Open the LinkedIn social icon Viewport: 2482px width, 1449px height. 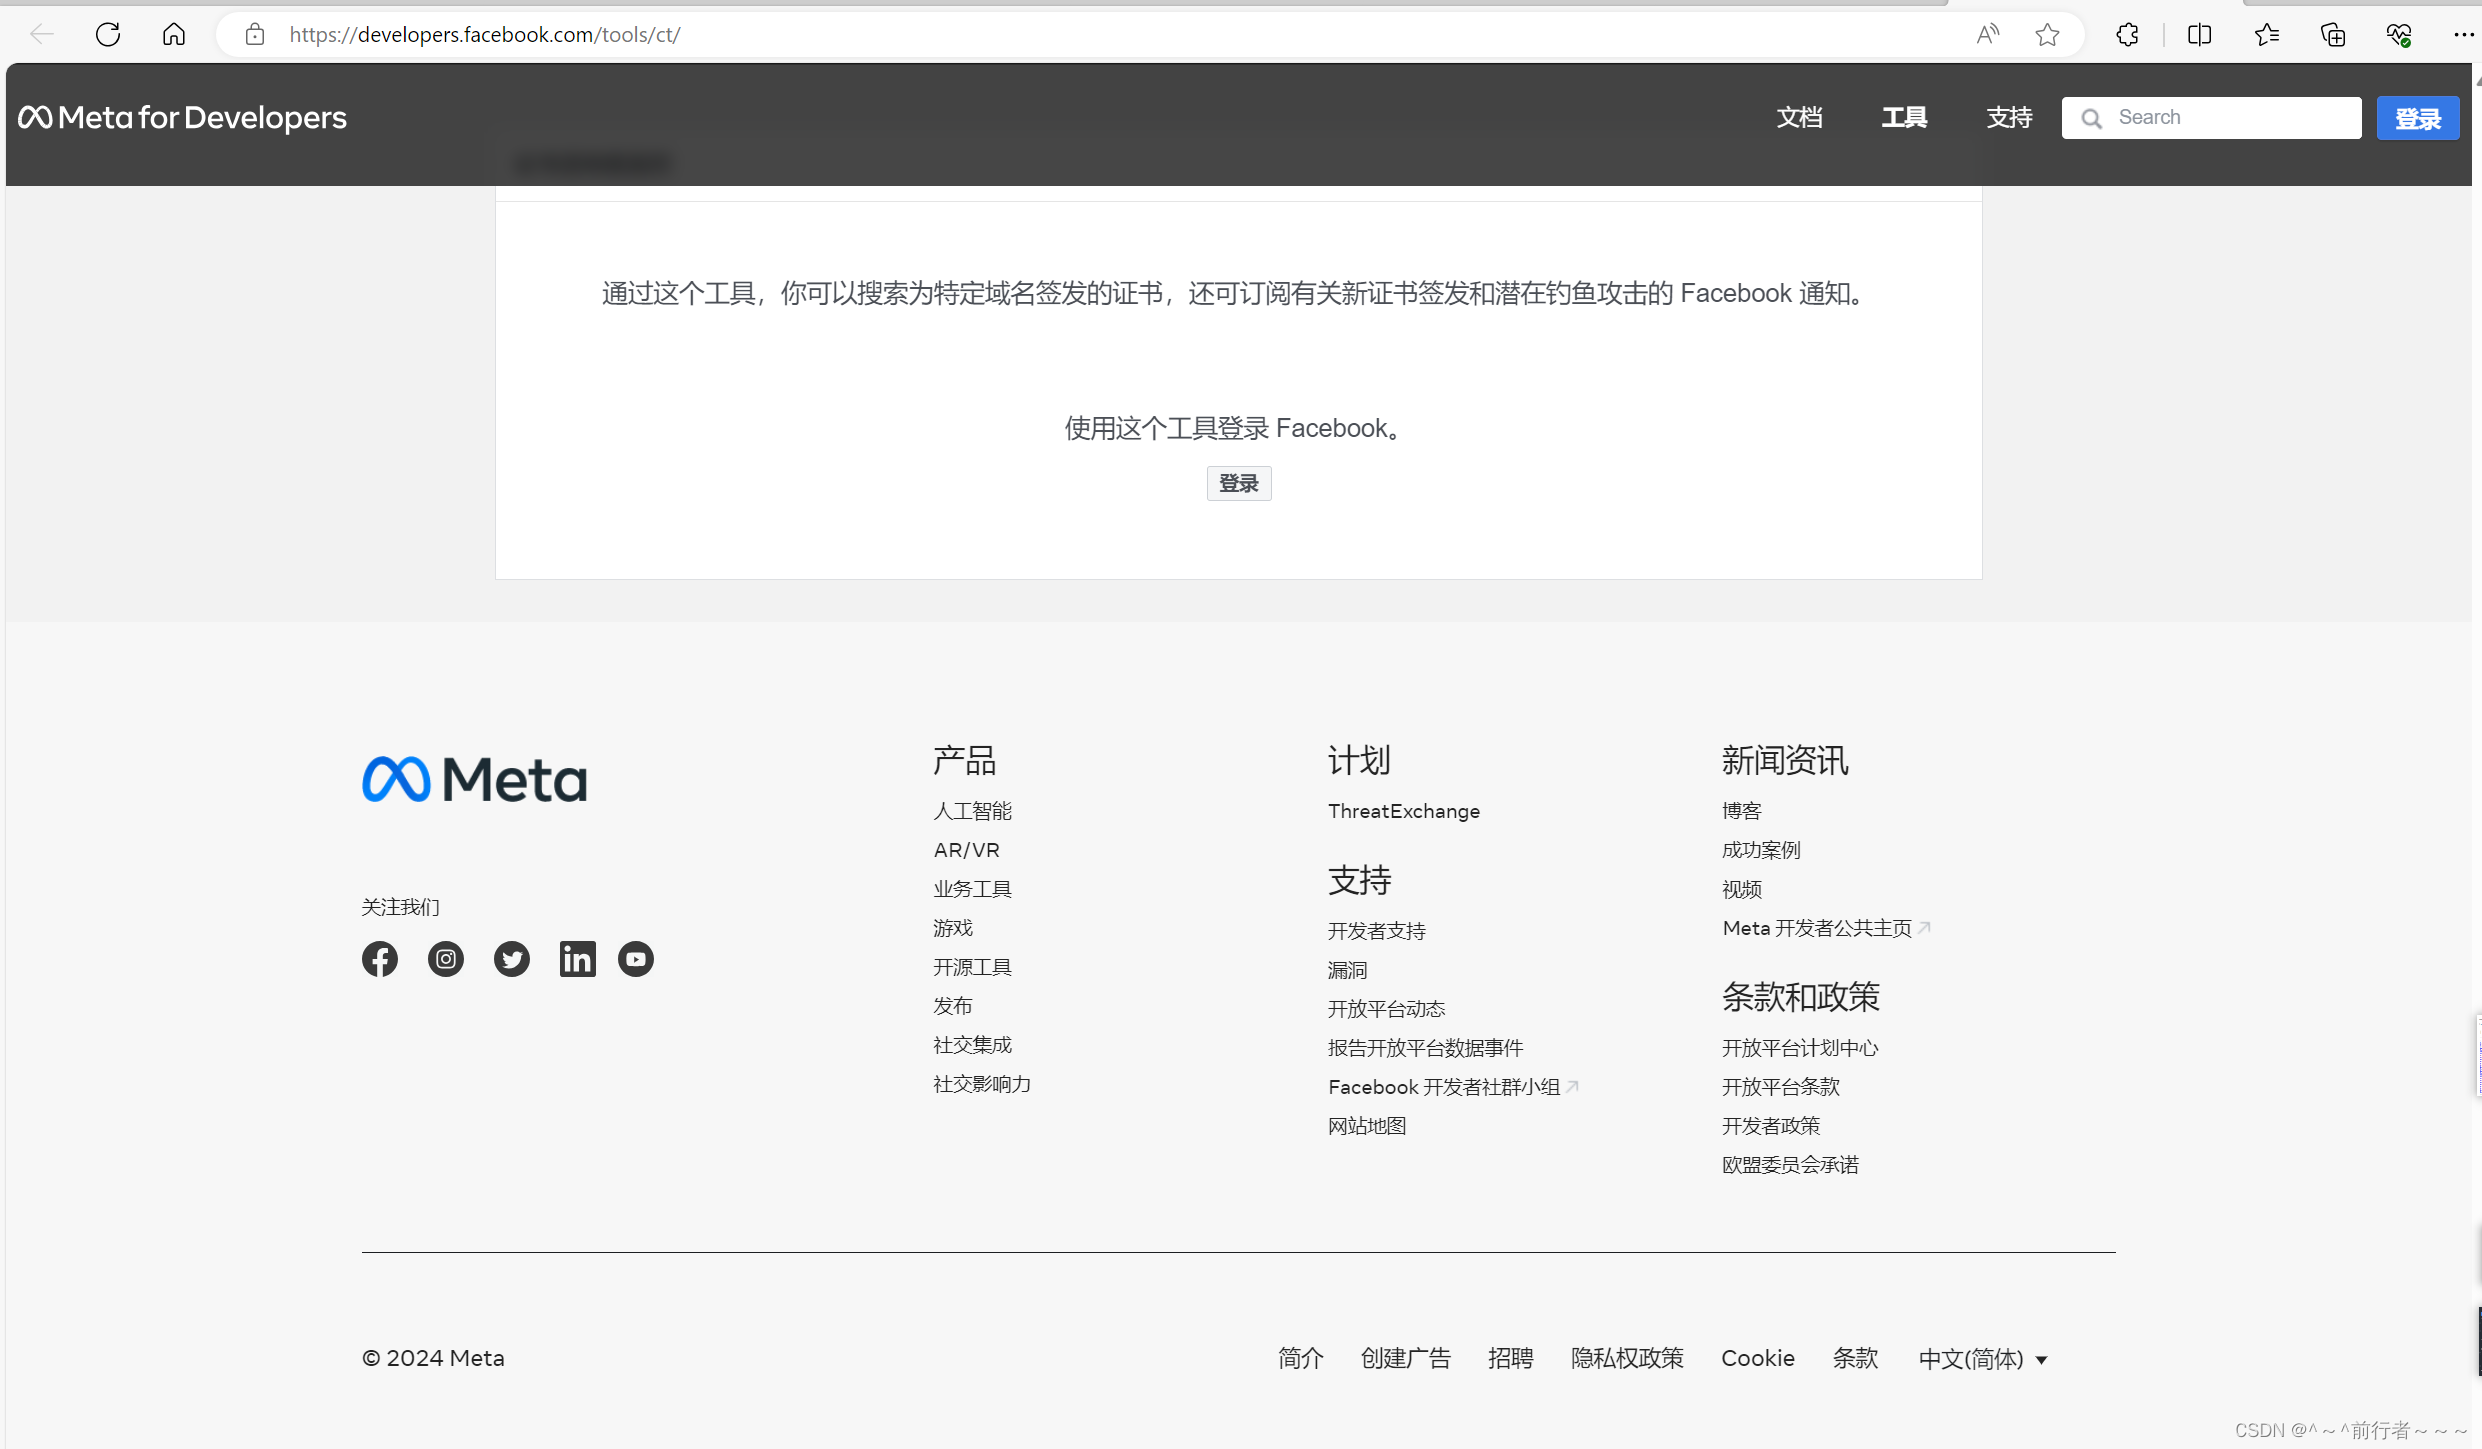click(578, 959)
